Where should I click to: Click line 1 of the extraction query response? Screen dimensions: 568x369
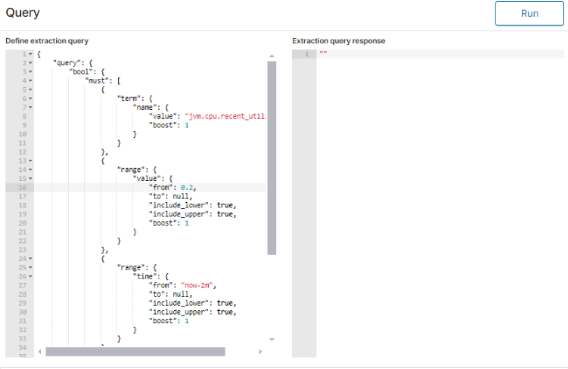tap(440, 54)
